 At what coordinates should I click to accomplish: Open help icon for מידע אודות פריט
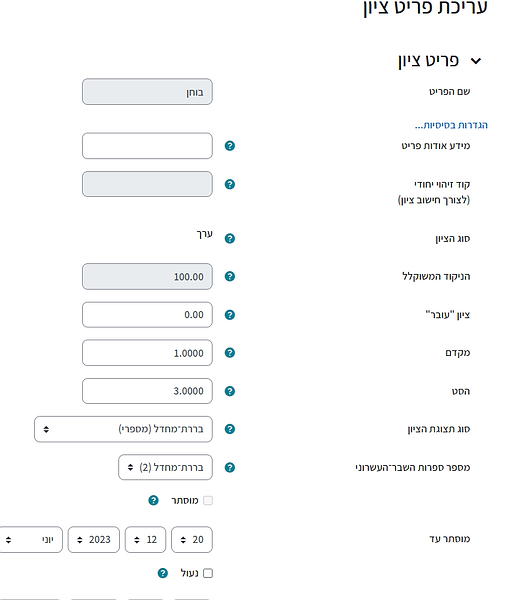230,146
